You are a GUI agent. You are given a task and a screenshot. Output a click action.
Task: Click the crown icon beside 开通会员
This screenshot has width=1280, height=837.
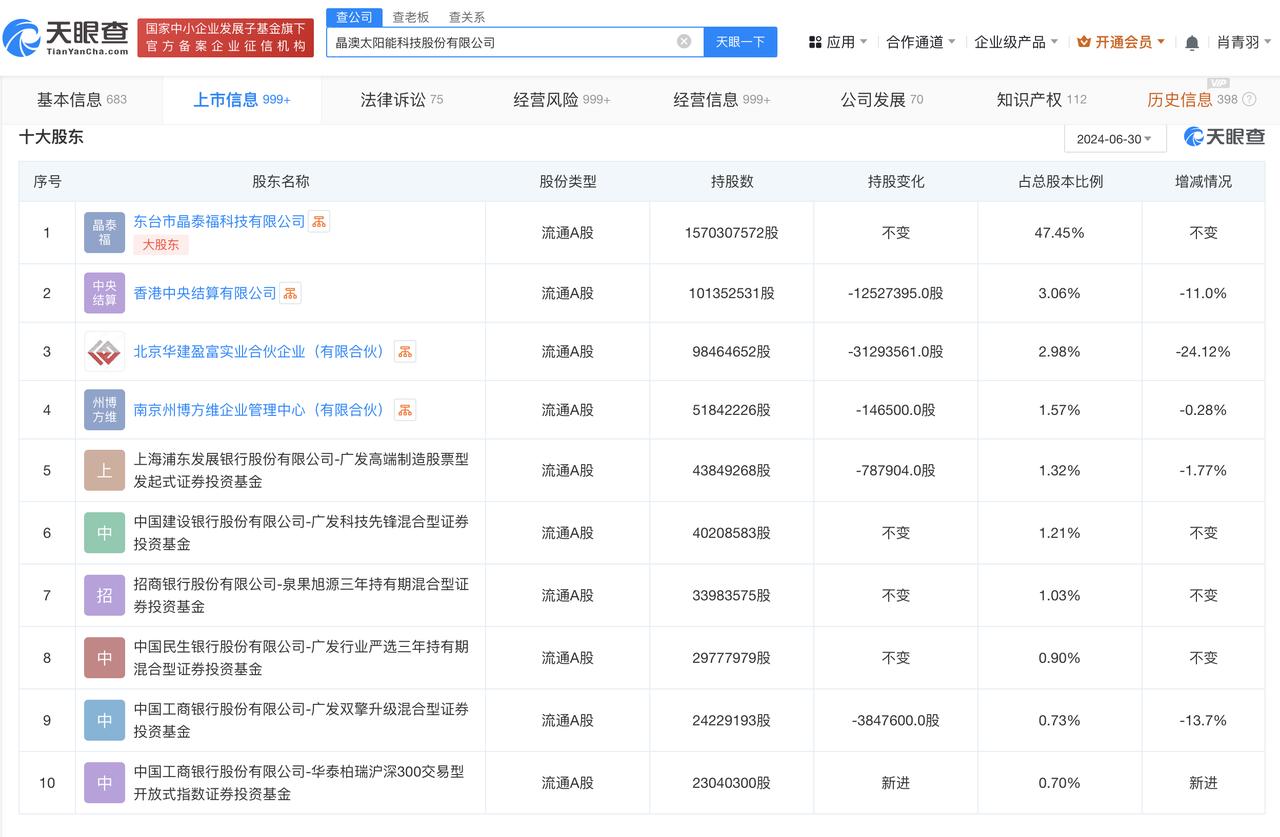[1084, 42]
